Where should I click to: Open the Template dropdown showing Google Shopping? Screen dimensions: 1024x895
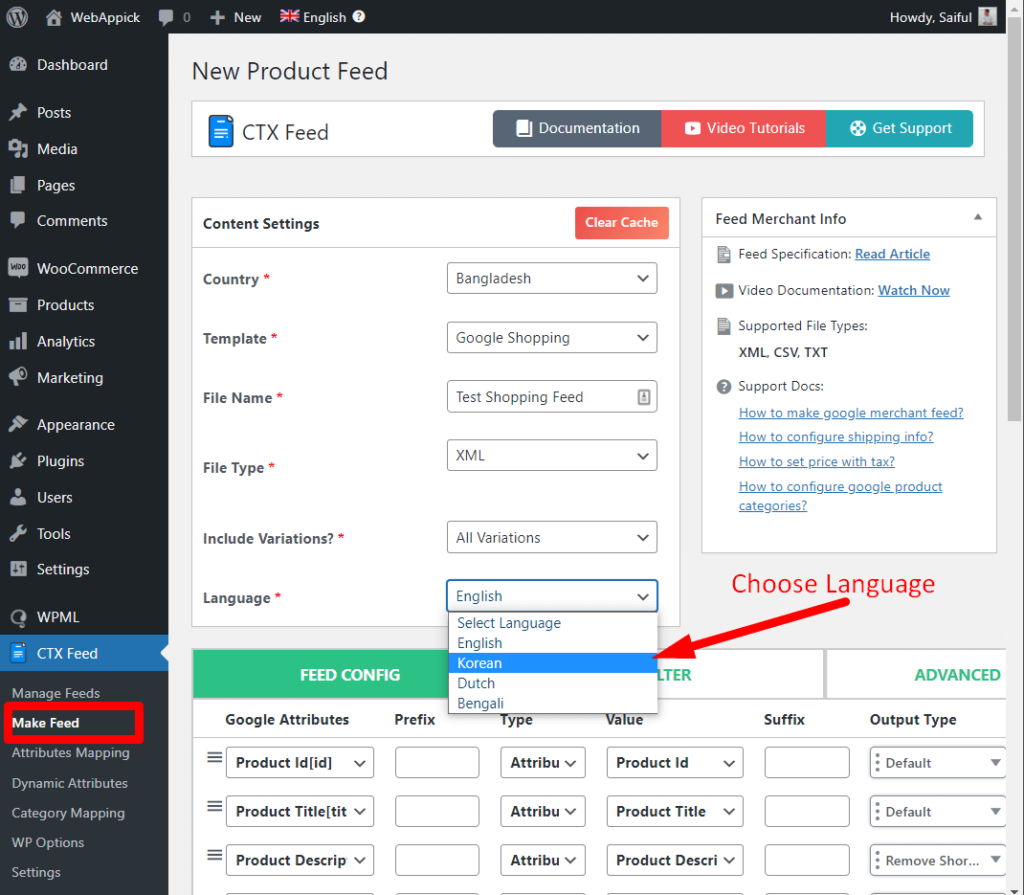point(552,338)
